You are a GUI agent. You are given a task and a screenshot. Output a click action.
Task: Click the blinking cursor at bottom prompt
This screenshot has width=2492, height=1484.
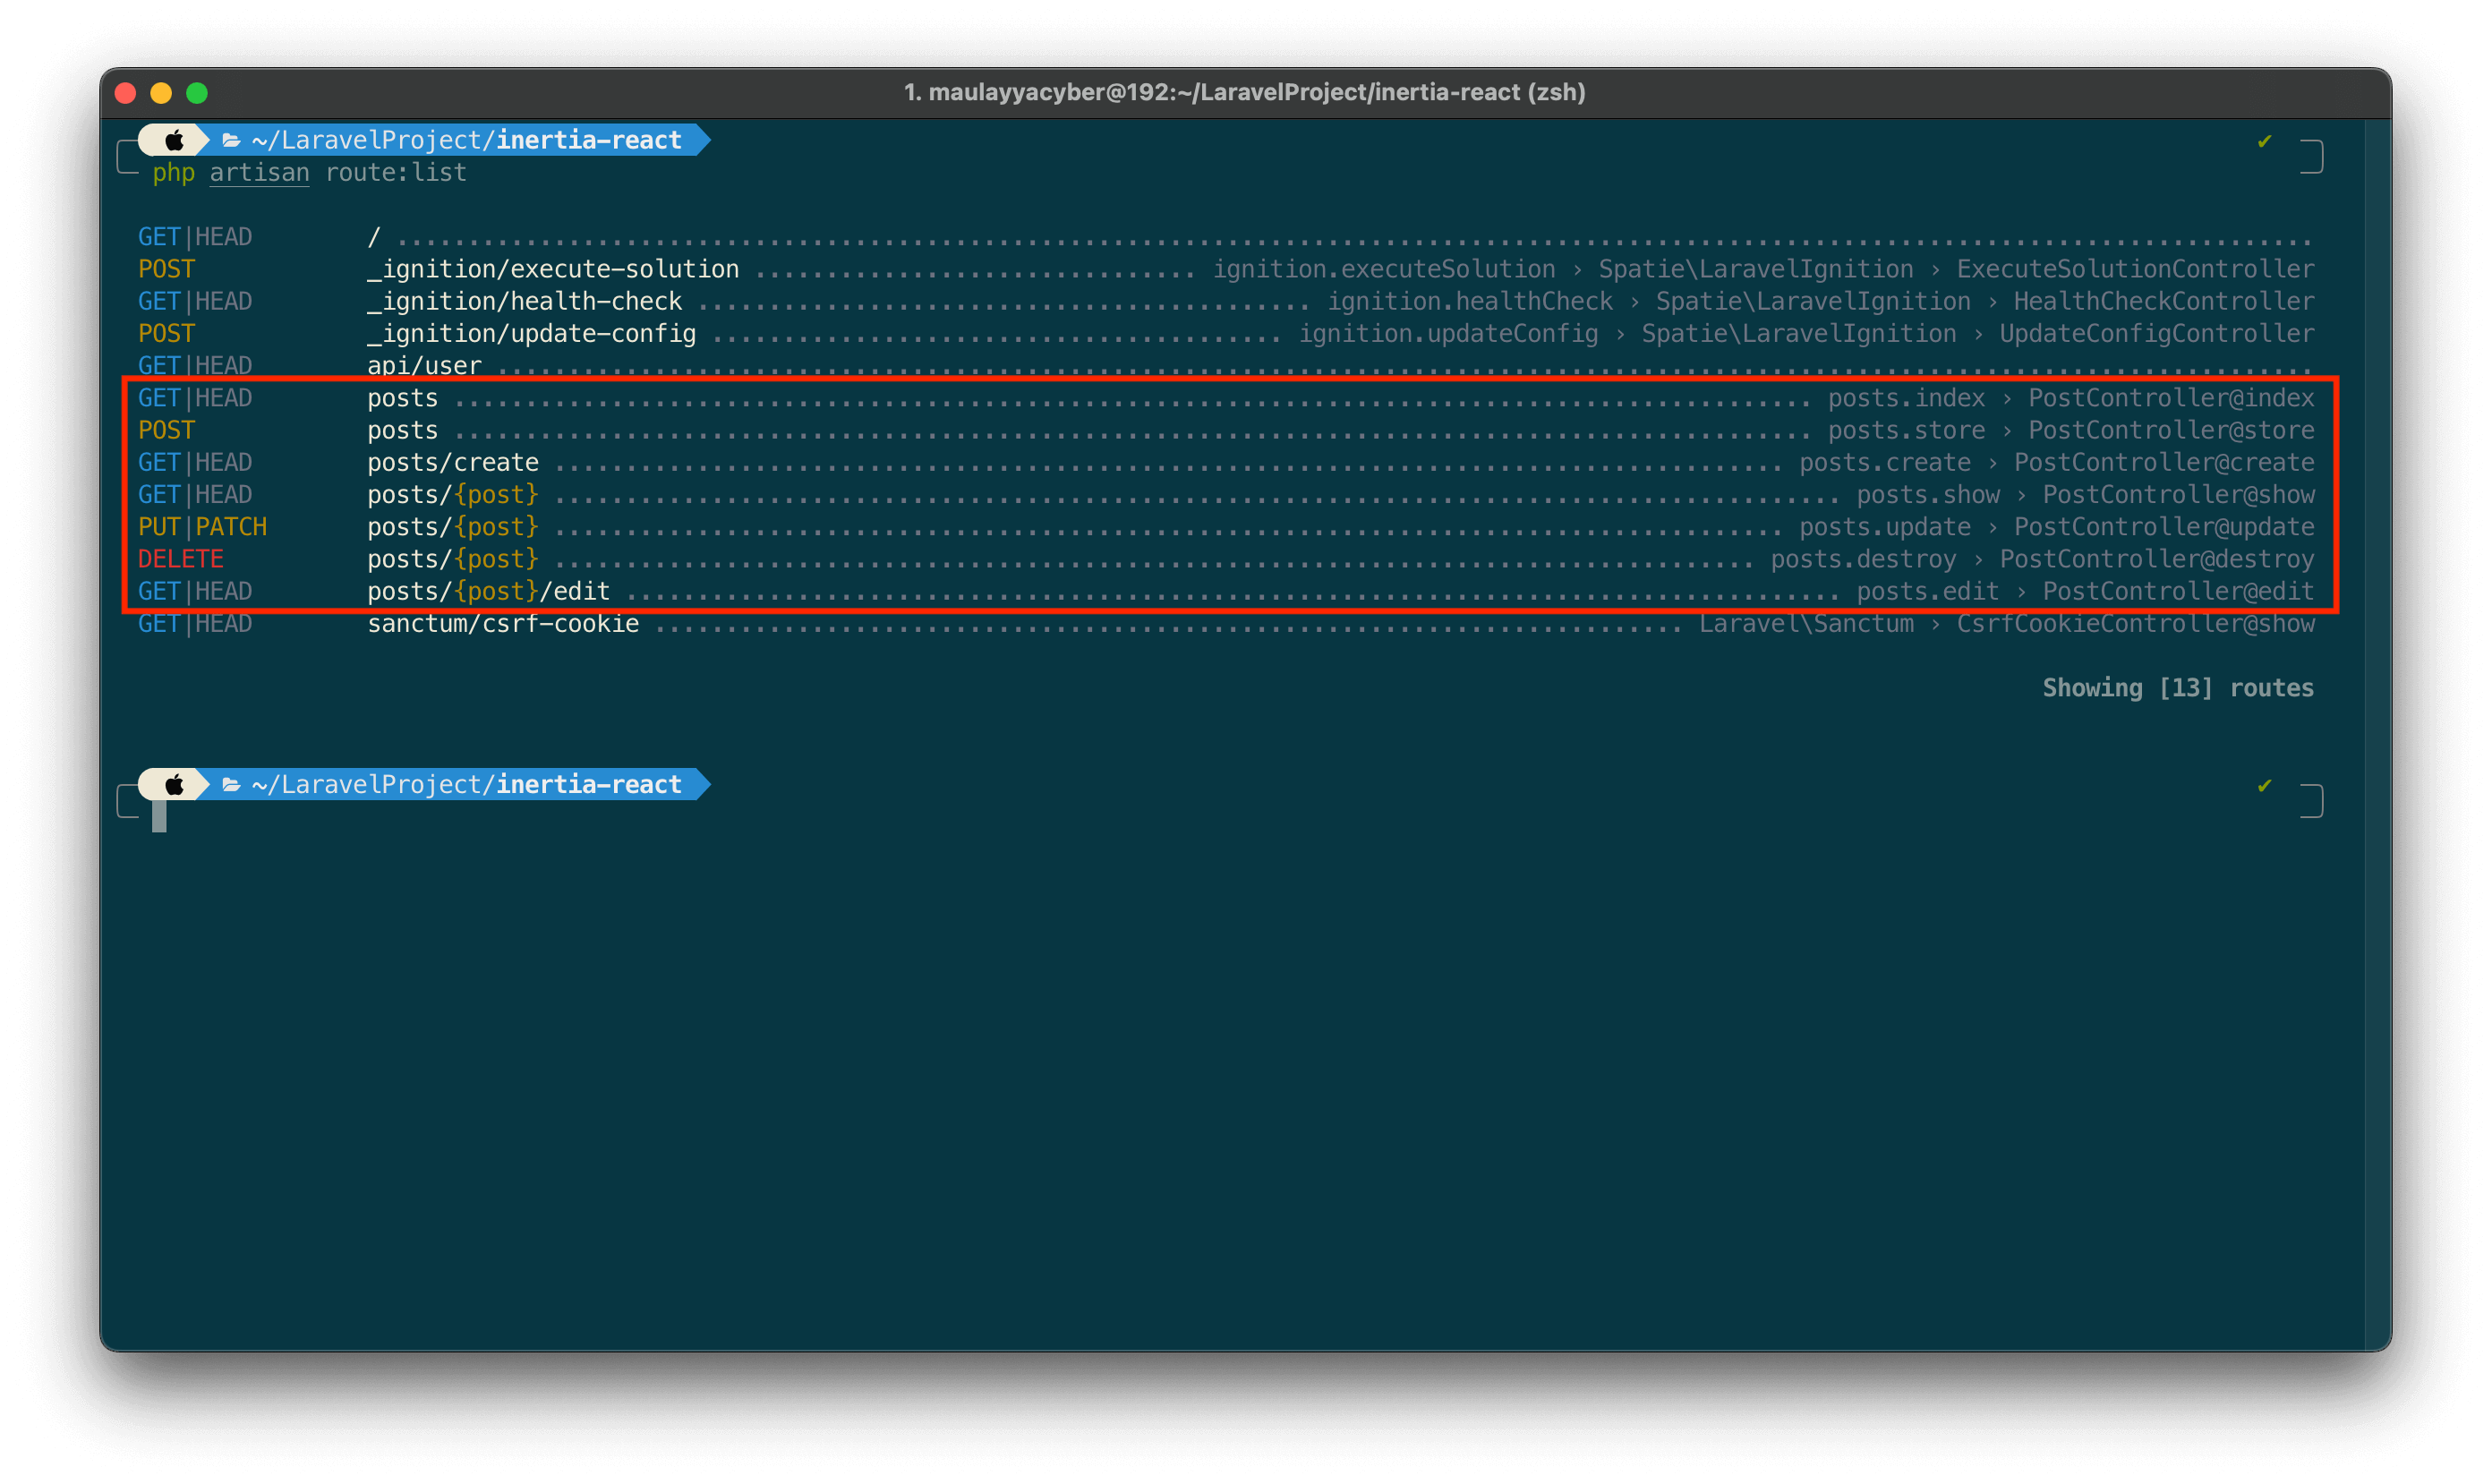[x=159, y=817]
